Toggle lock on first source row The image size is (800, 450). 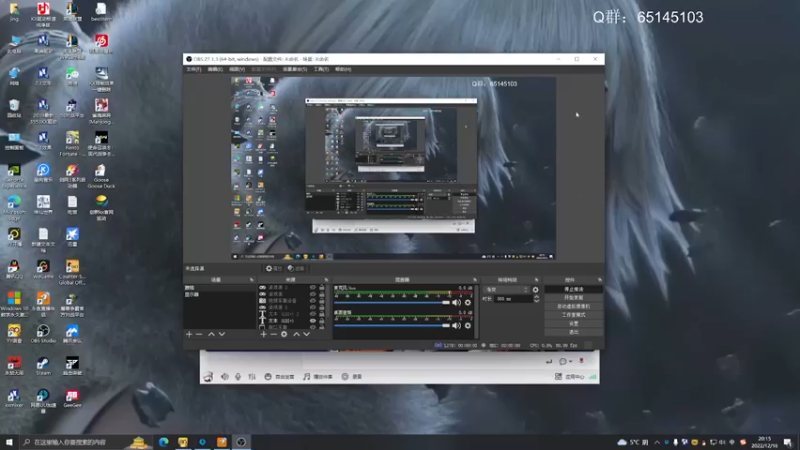(x=322, y=287)
